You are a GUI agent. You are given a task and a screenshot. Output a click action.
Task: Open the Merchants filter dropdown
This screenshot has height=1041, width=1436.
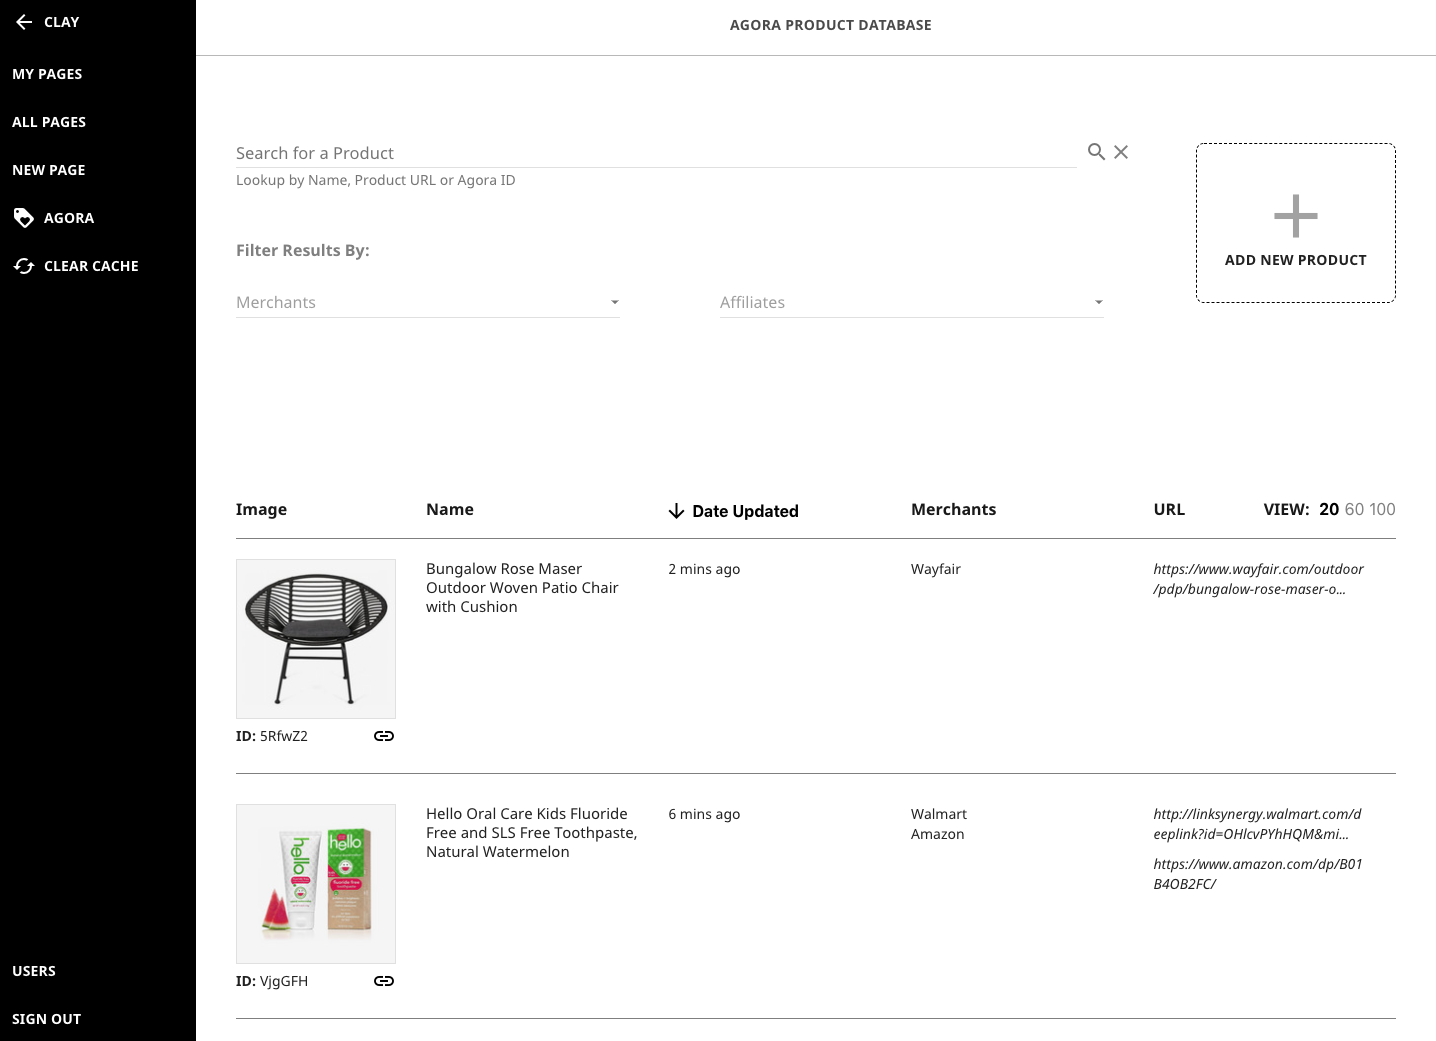(420, 302)
